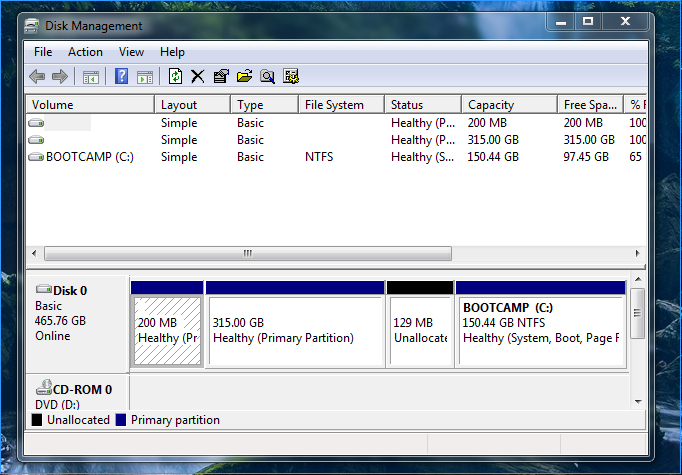Image resolution: width=682 pixels, height=475 pixels.
Task: Click the 315.00 GB capacity cell
Action: (x=493, y=140)
